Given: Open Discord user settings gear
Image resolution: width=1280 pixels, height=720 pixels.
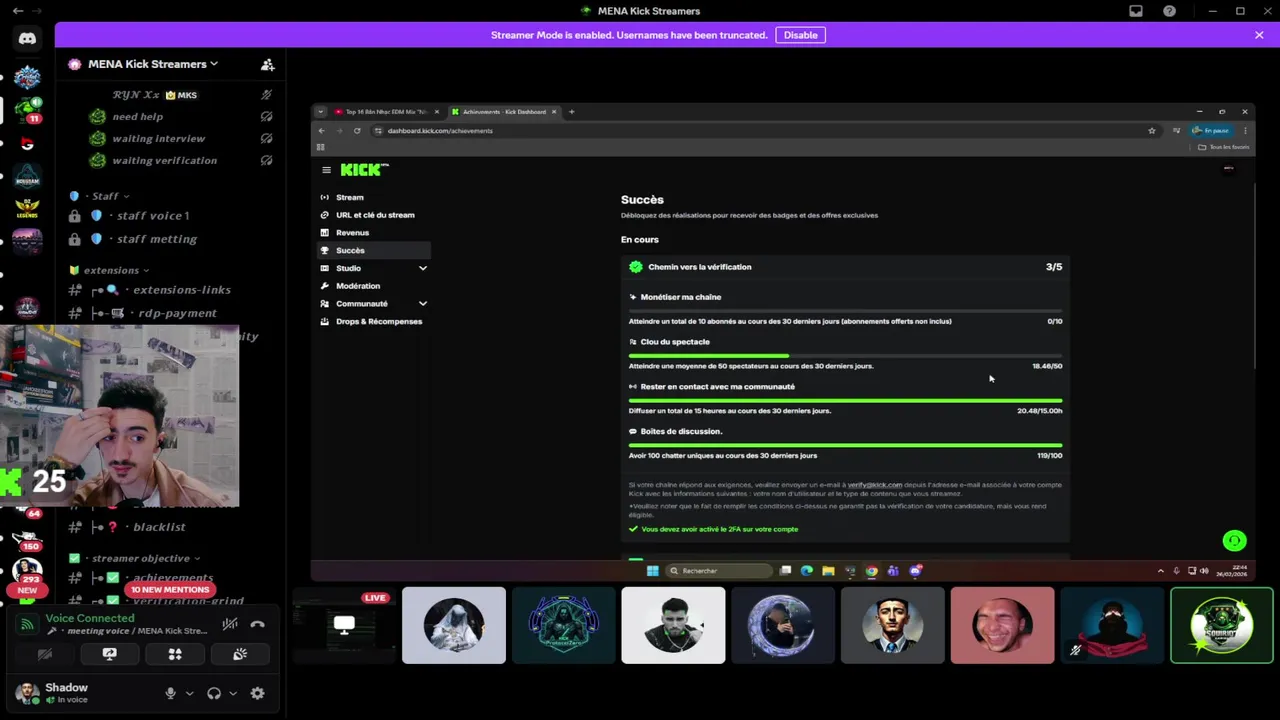Looking at the screenshot, I should point(257,693).
